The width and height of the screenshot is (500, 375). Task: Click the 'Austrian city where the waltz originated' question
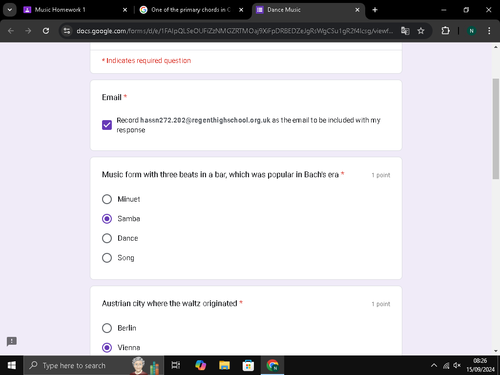[169, 303]
